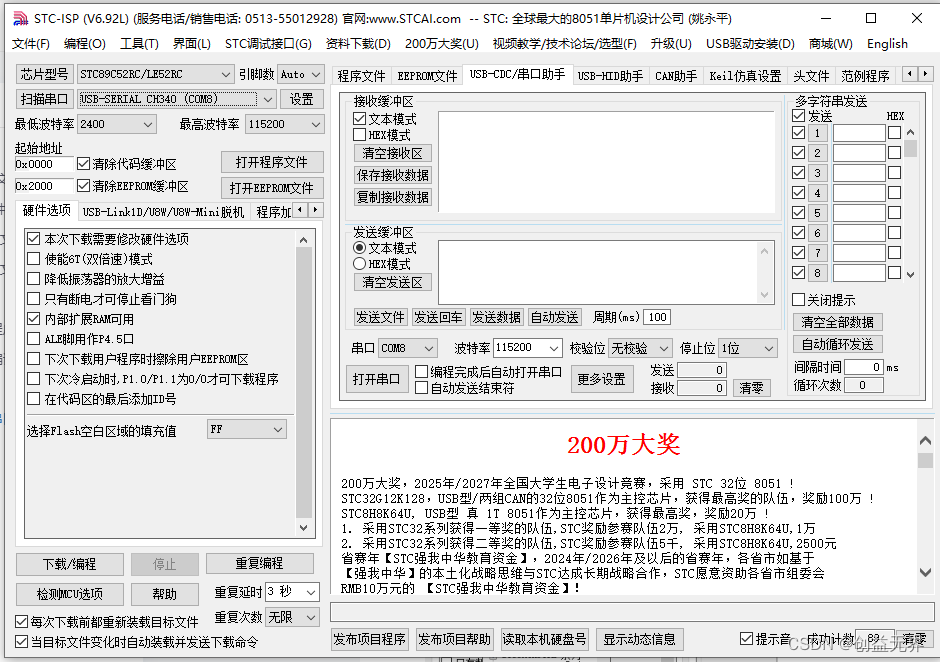
Task: Click the 0x0000 start address field
Action: click(44, 164)
